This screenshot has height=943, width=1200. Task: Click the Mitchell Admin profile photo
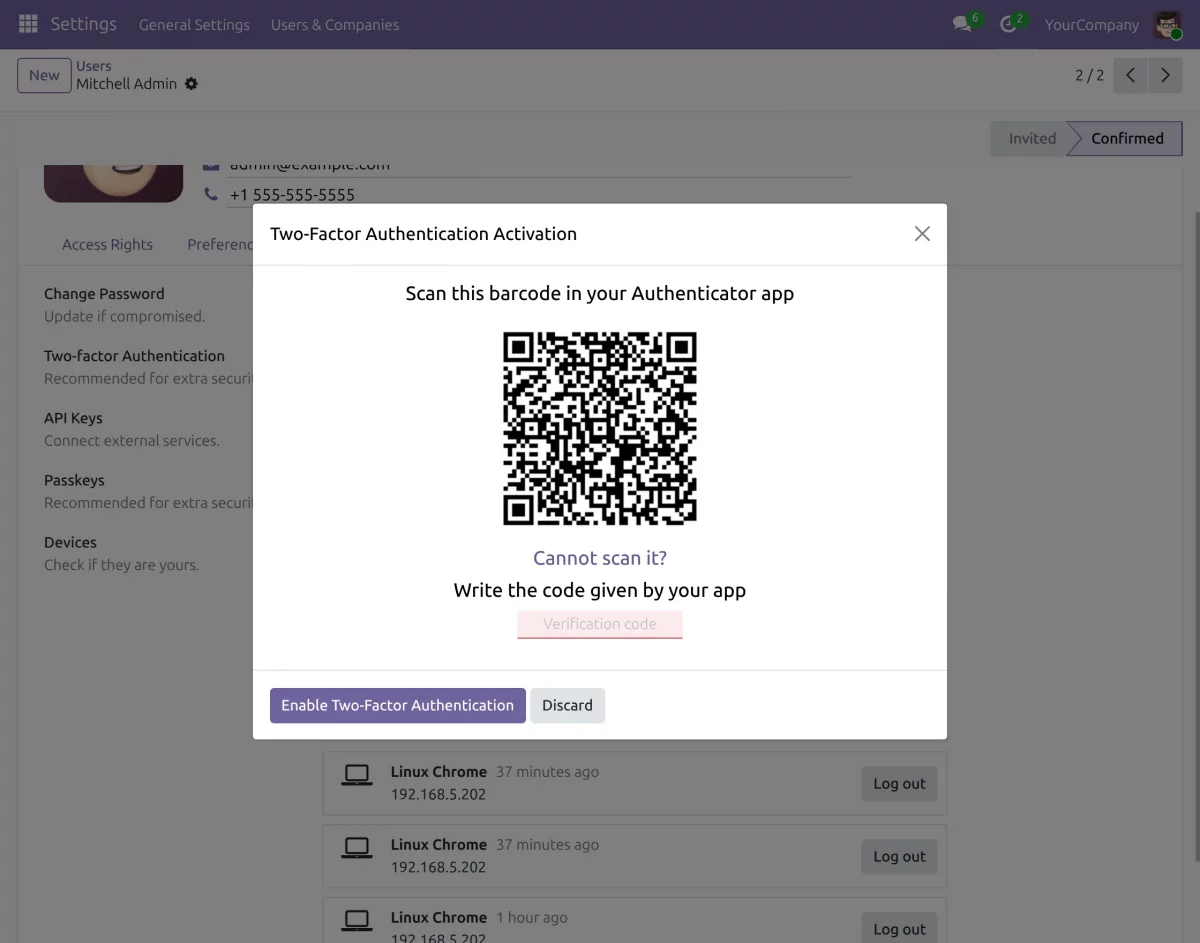click(x=114, y=183)
